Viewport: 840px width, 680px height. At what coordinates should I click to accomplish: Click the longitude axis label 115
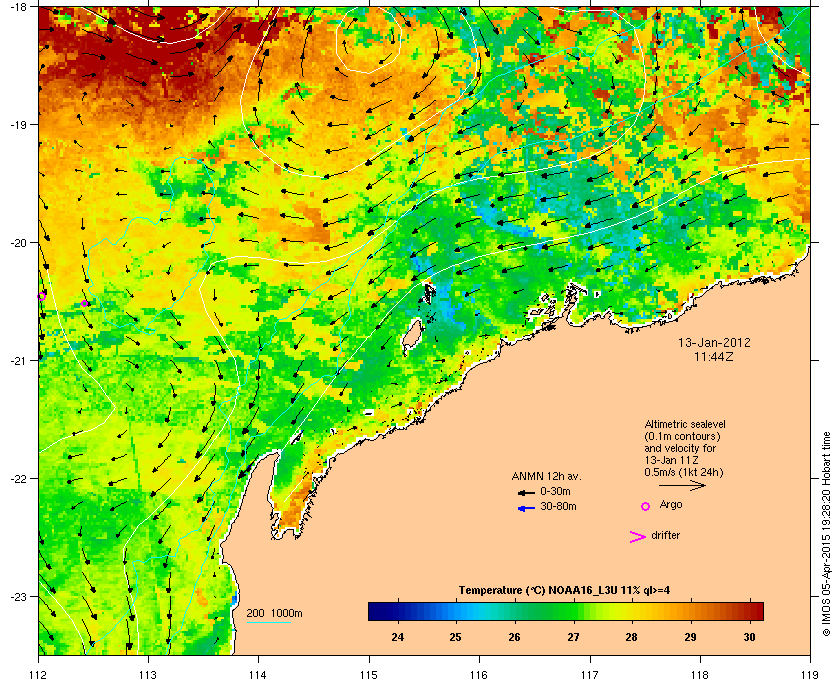pyautogui.click(x=369, y=675)
